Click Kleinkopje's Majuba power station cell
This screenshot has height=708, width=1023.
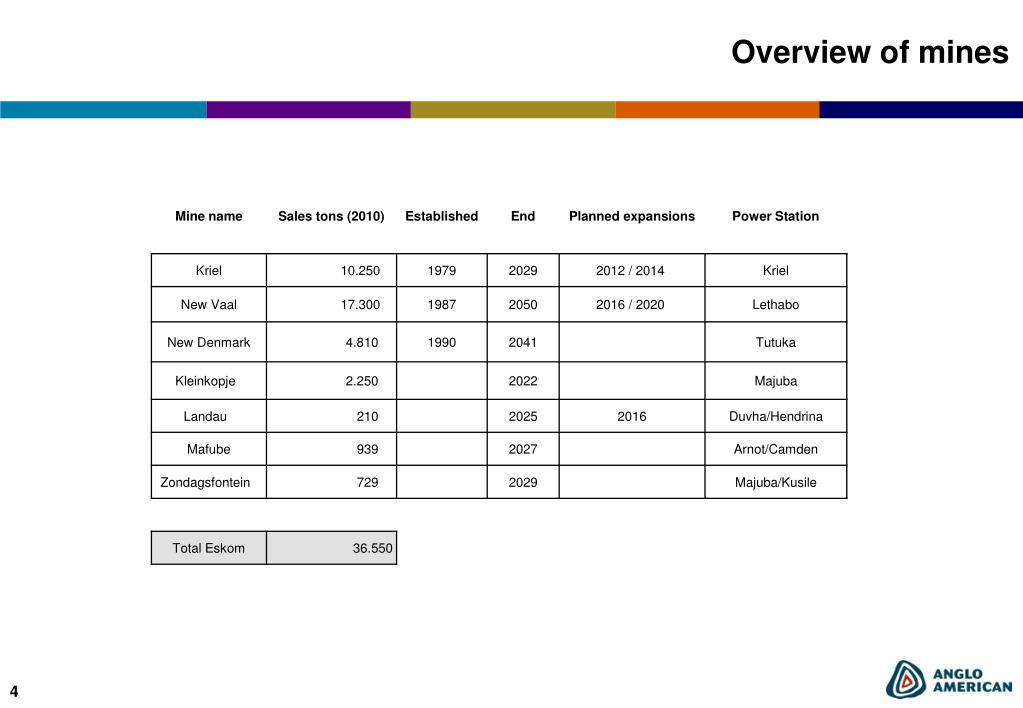click(776, 380)
